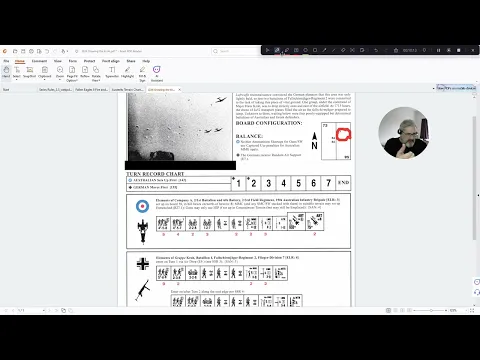Image resolution: width=480 pixels, height=360 pixels.
Task: Open the Clipboard tool
Action: [x=45, y=71]
